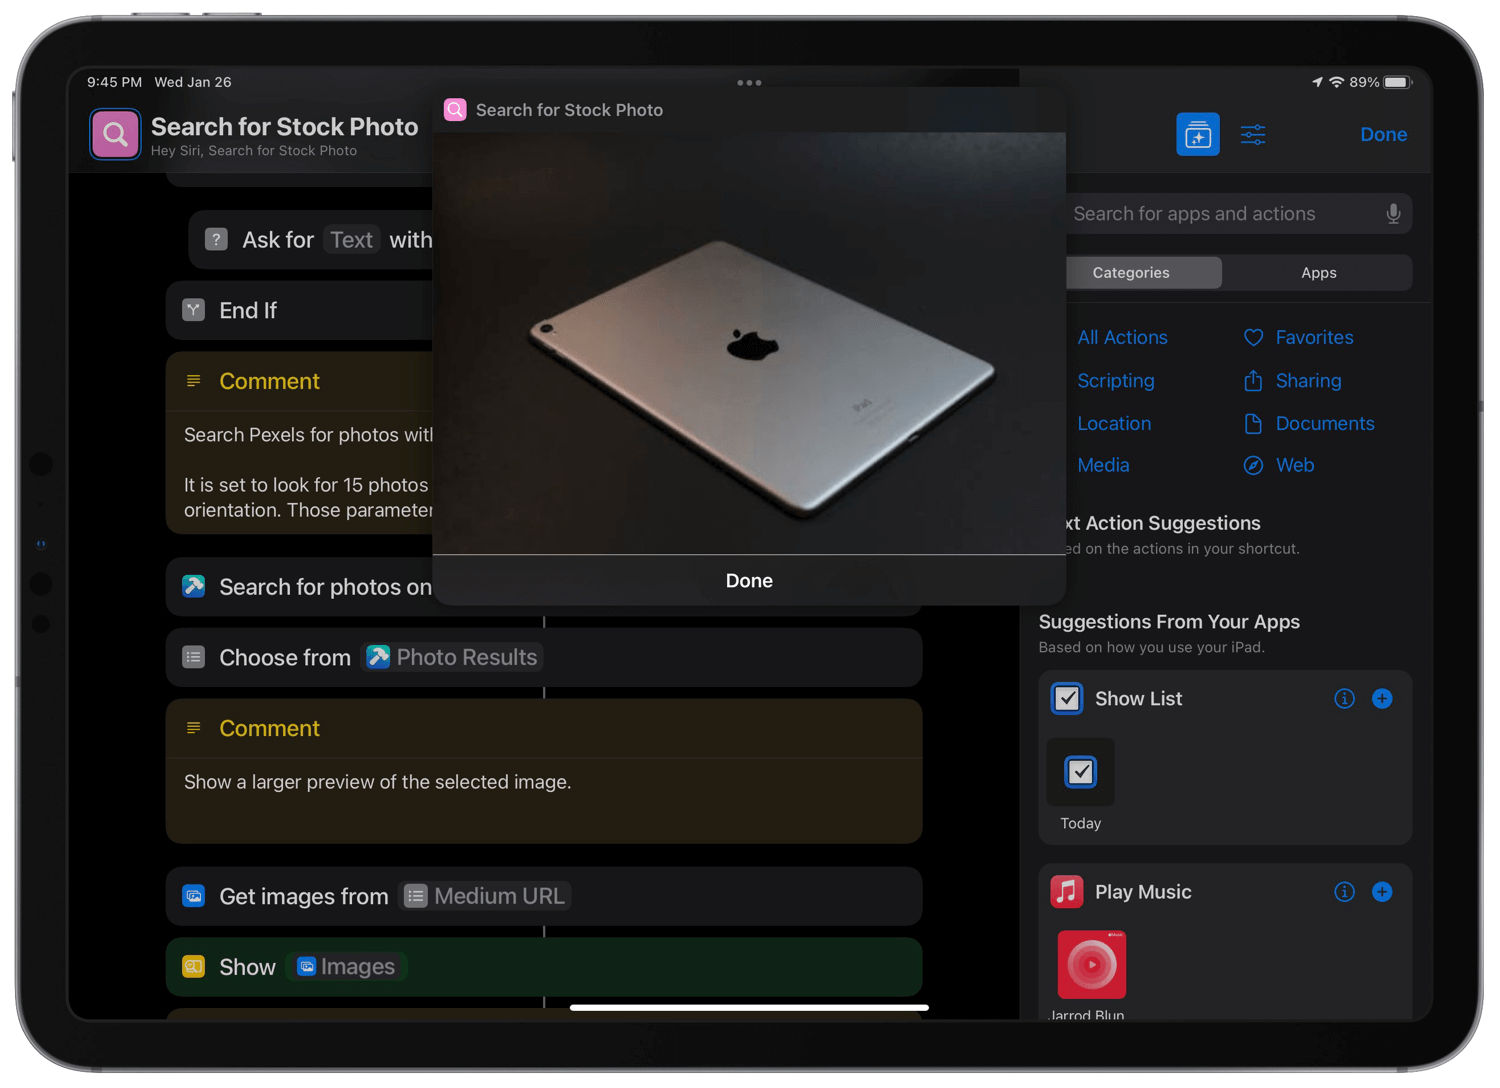This screenshot has width=1500, height=1088.
Task: Check the Wi-Fi status icon
Action: pyautogui.click(x=1337, y=82)
